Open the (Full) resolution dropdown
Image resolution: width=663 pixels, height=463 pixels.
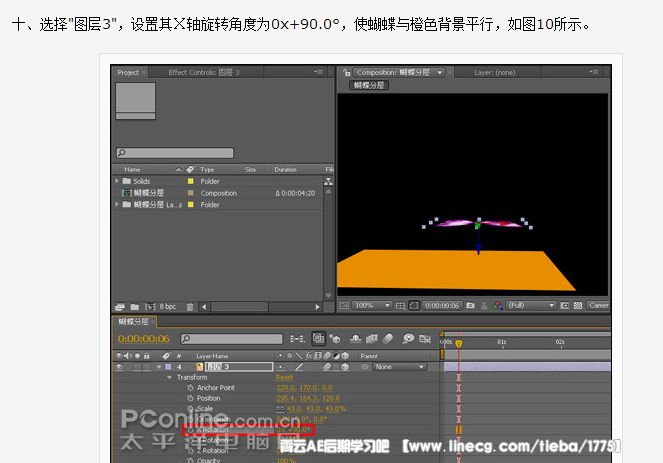click(x=531, y=305)
